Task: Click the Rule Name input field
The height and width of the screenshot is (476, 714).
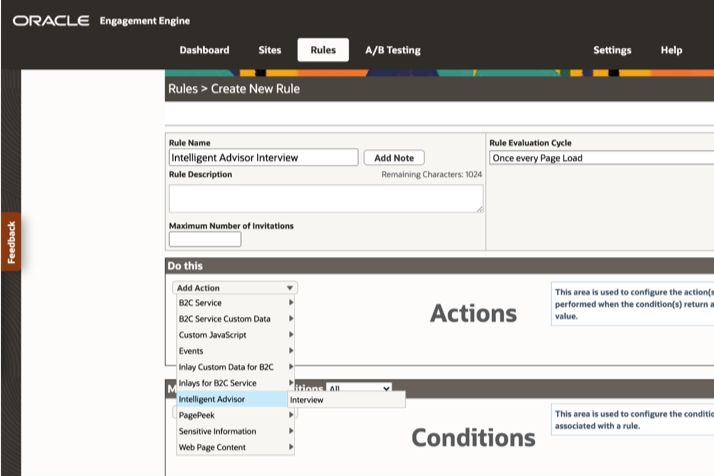Action: click(x=263, y=158)
